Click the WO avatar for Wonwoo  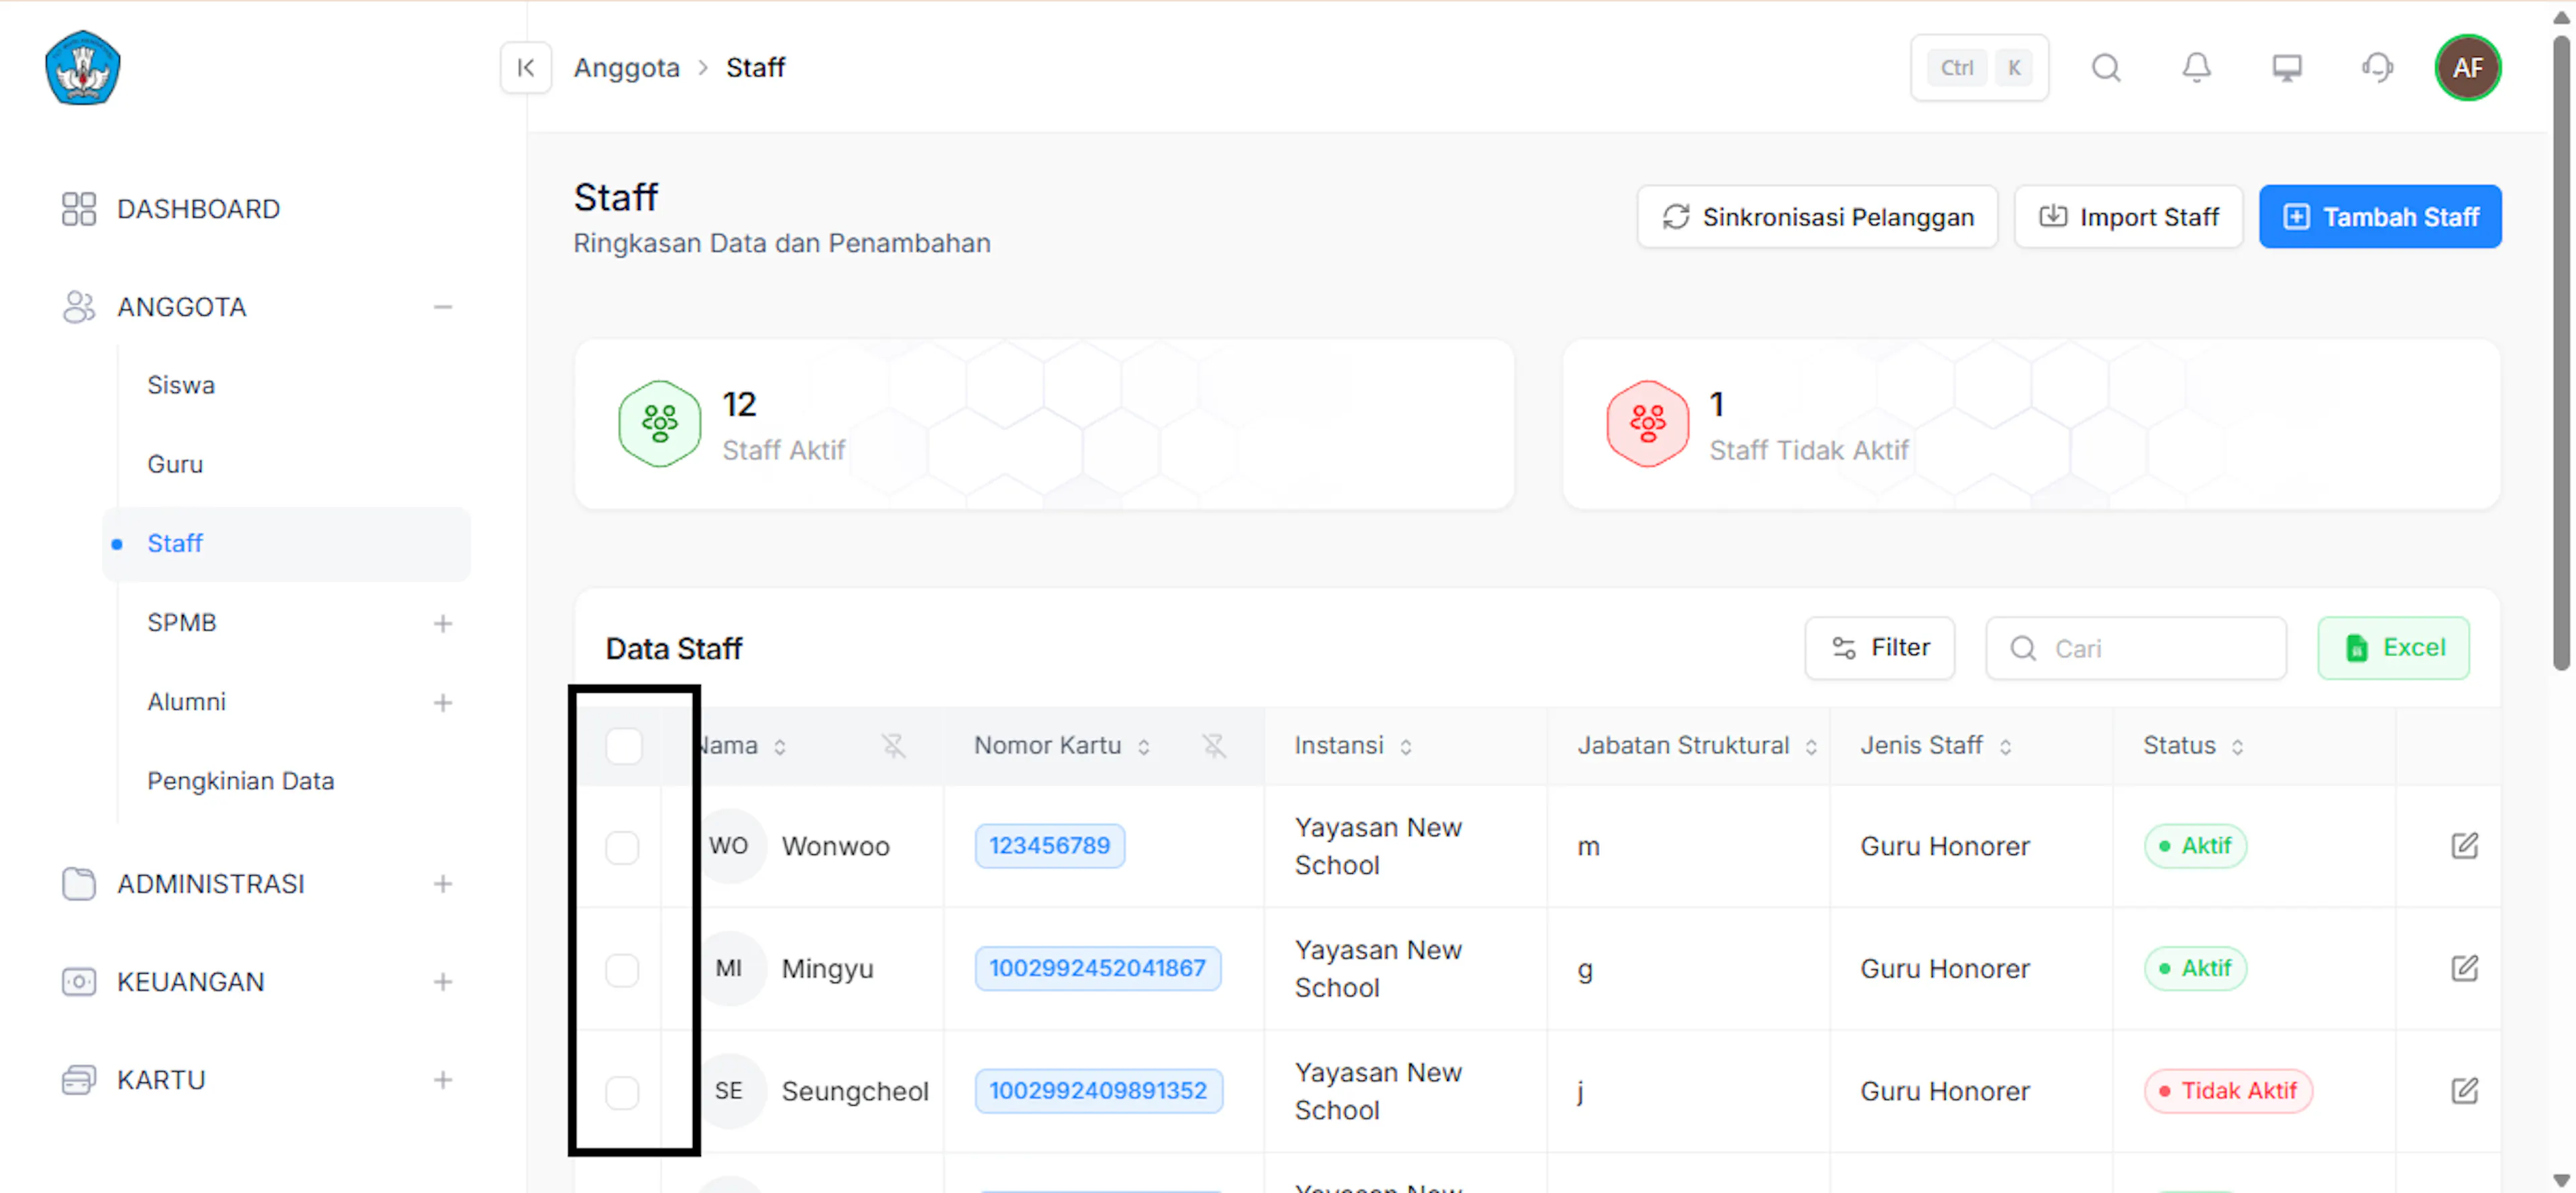point(729,846)
